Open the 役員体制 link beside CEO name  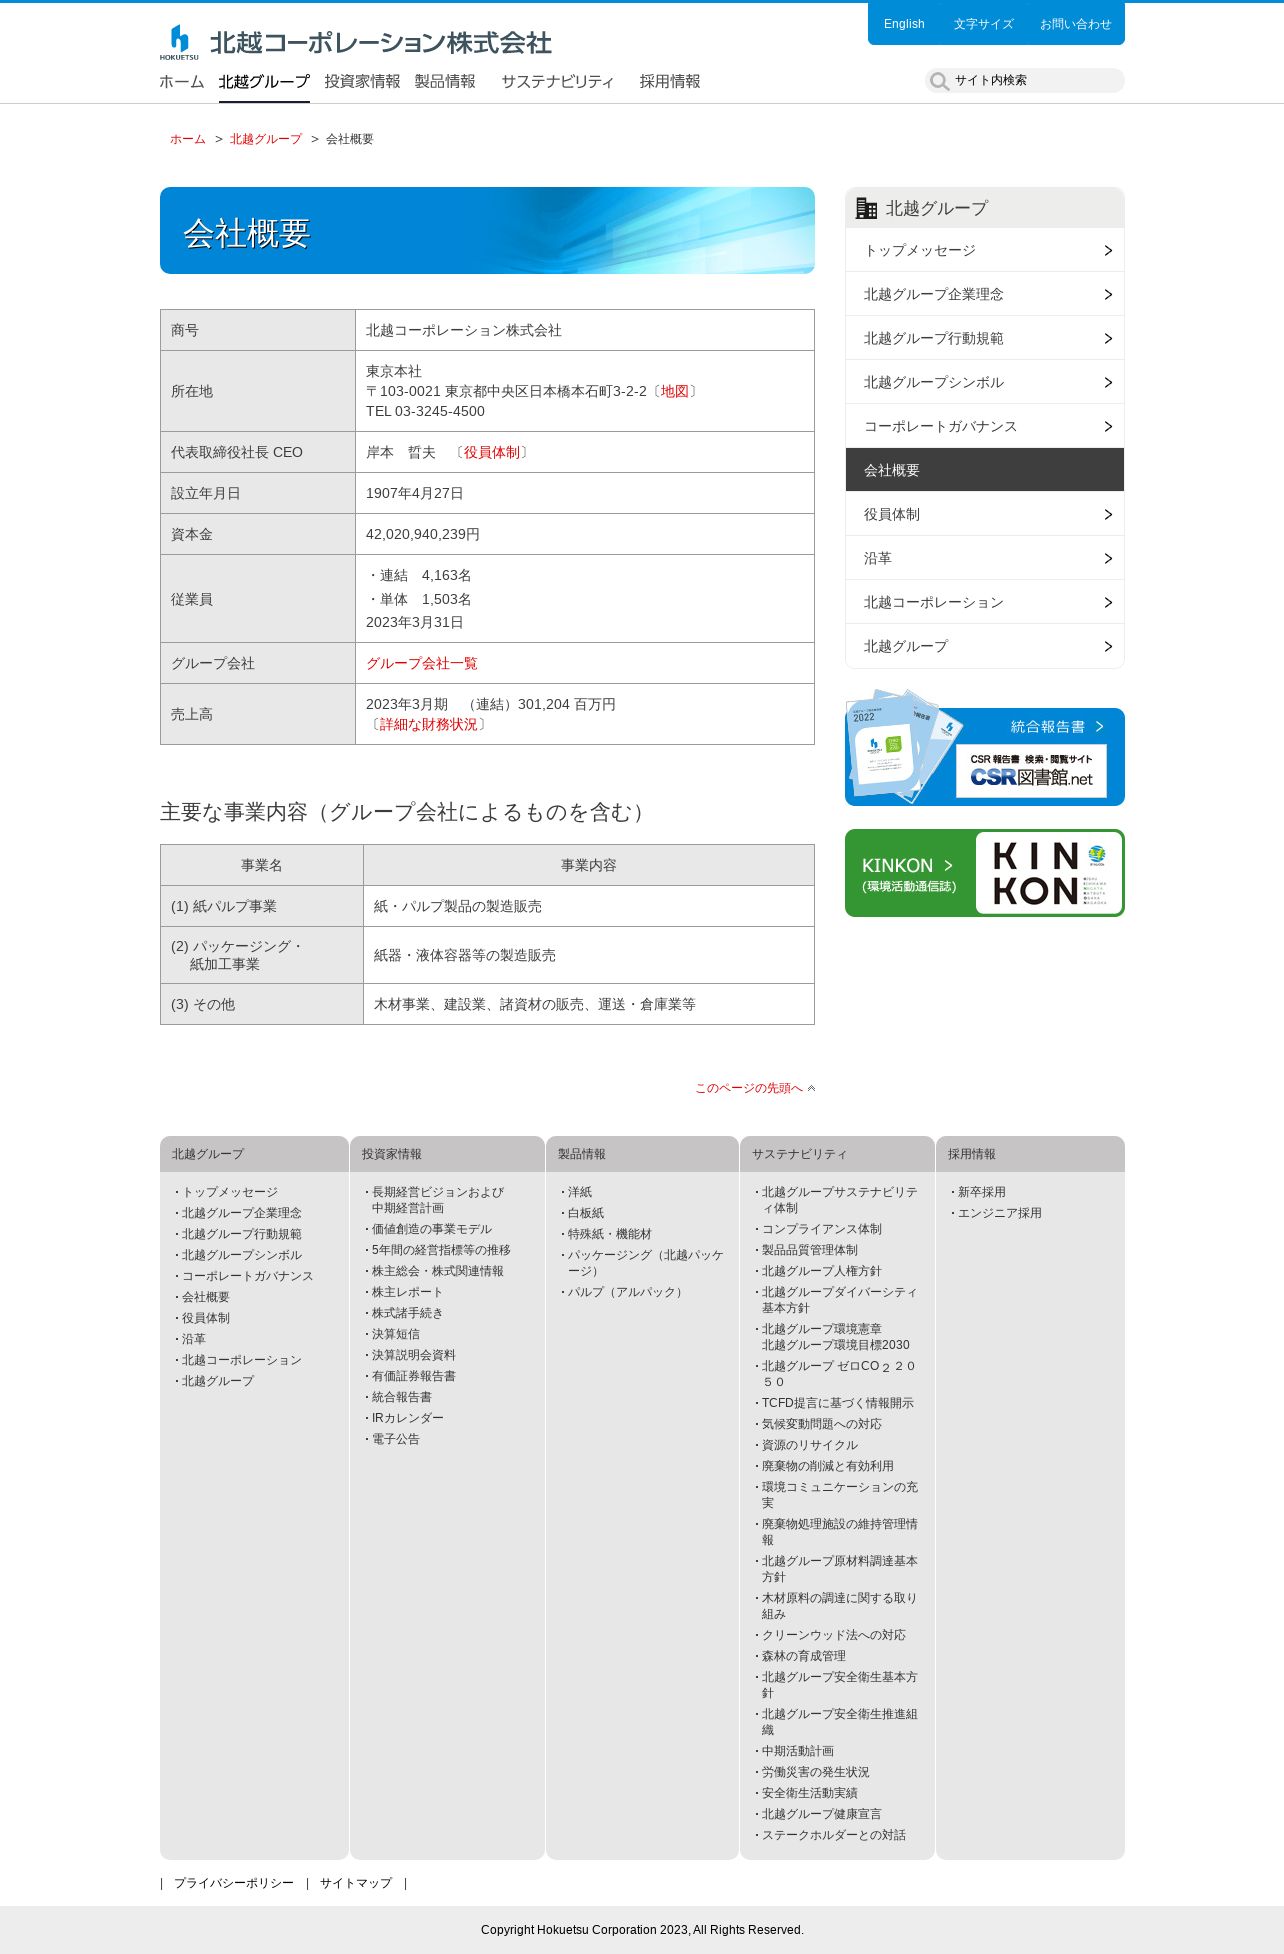[491, 452]
